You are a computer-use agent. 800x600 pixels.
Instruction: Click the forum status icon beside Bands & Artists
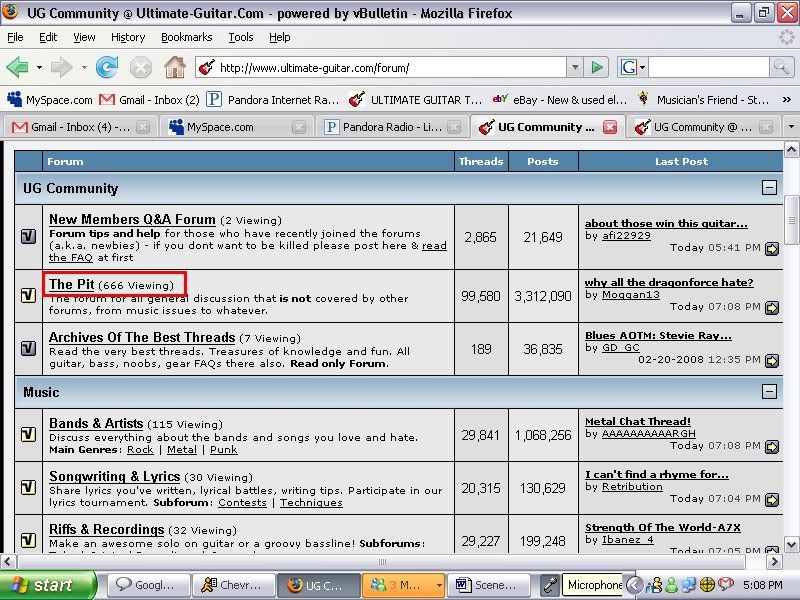29,434
